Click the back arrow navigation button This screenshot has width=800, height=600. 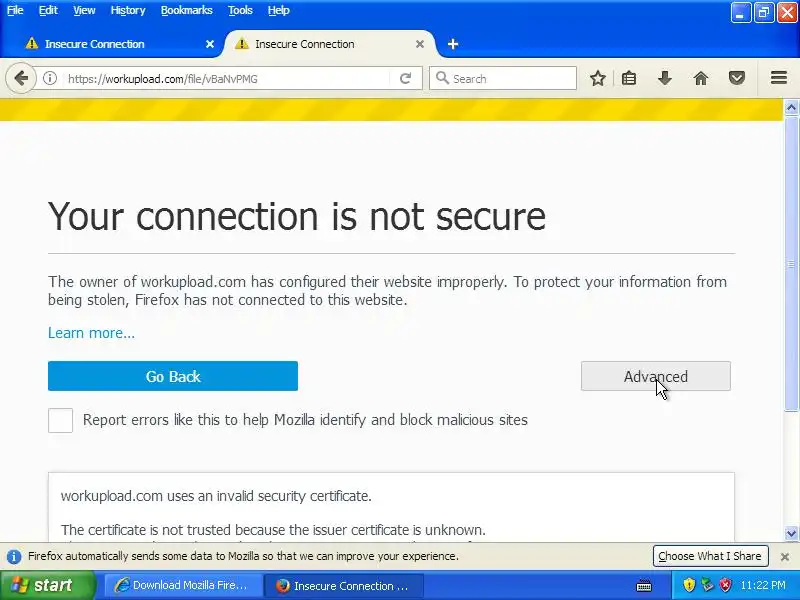[21, 78]
